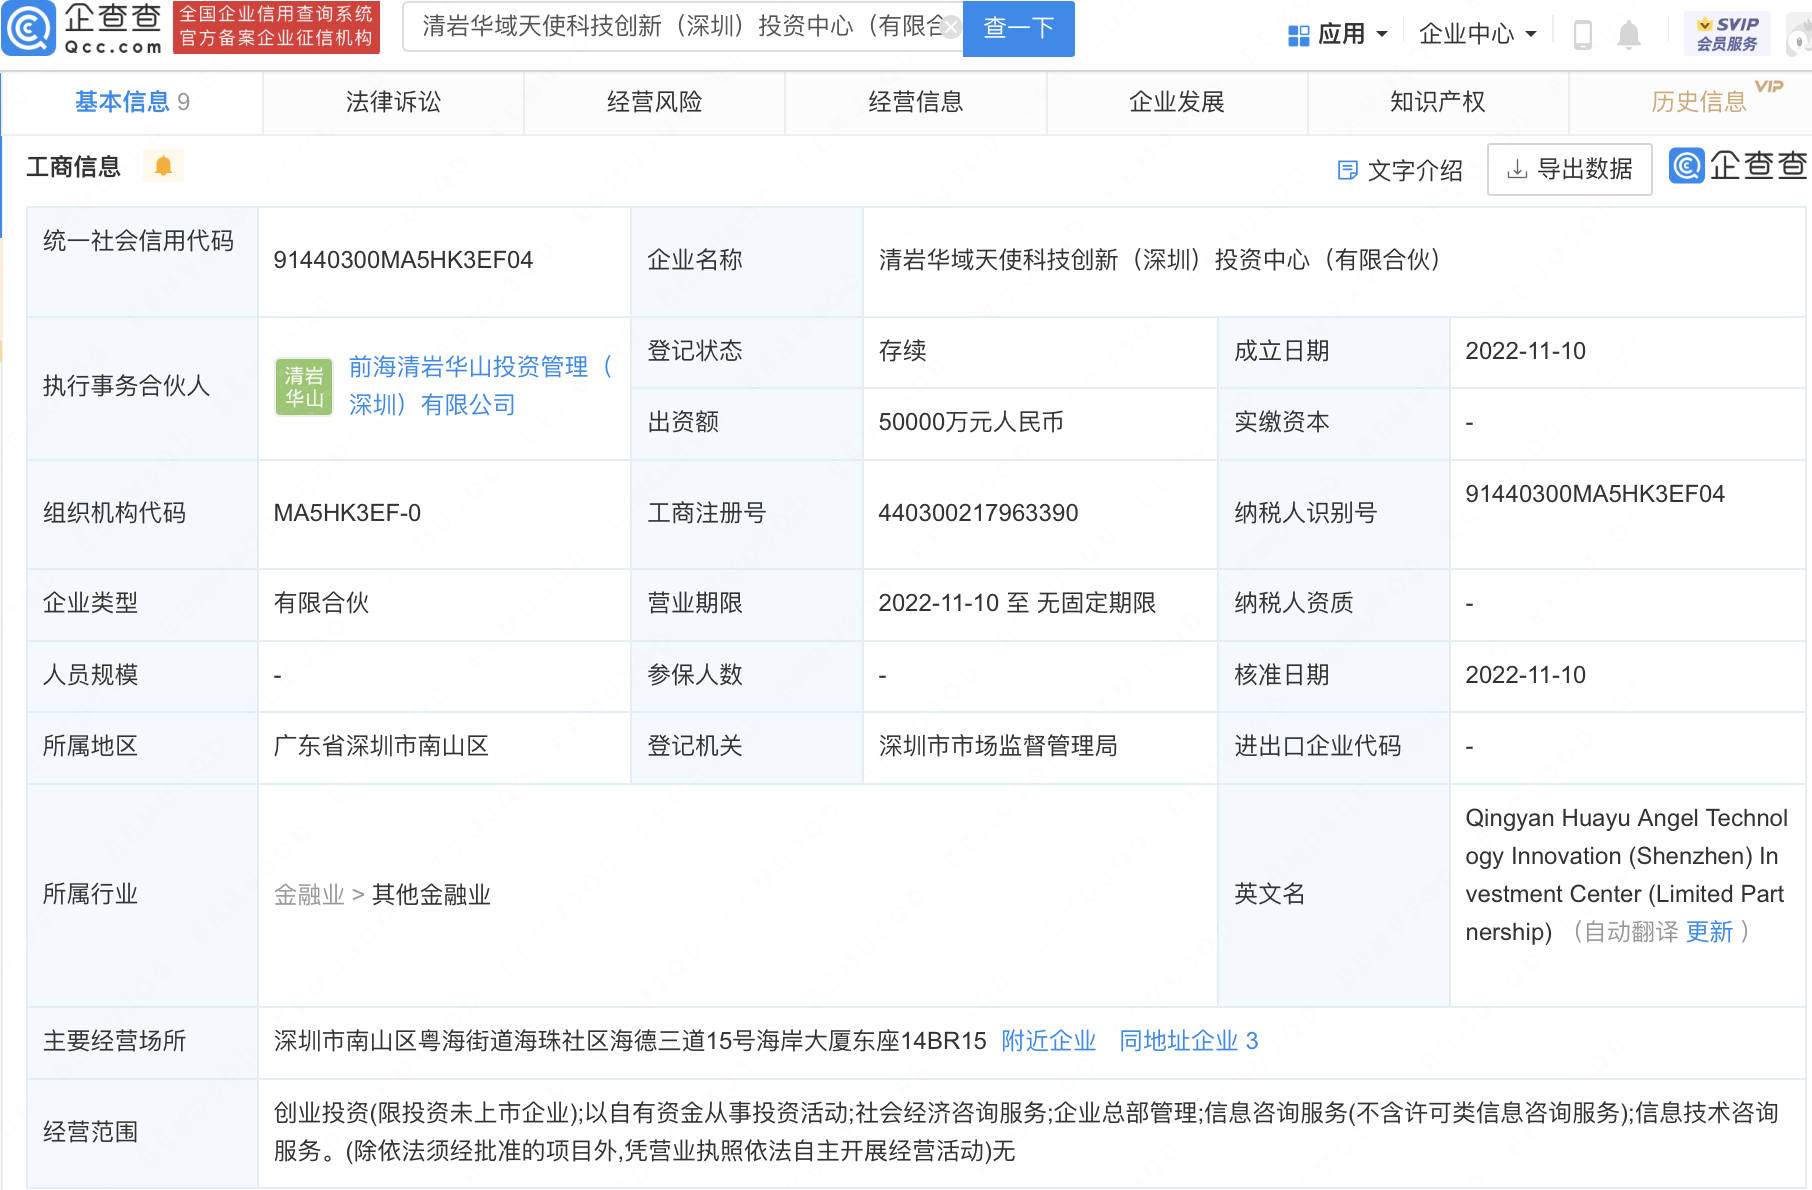The height and width of the screenshot is (1190, 1812).
Task: Click the orange alert bell beside 工商信息
Action: pos(163,166)
